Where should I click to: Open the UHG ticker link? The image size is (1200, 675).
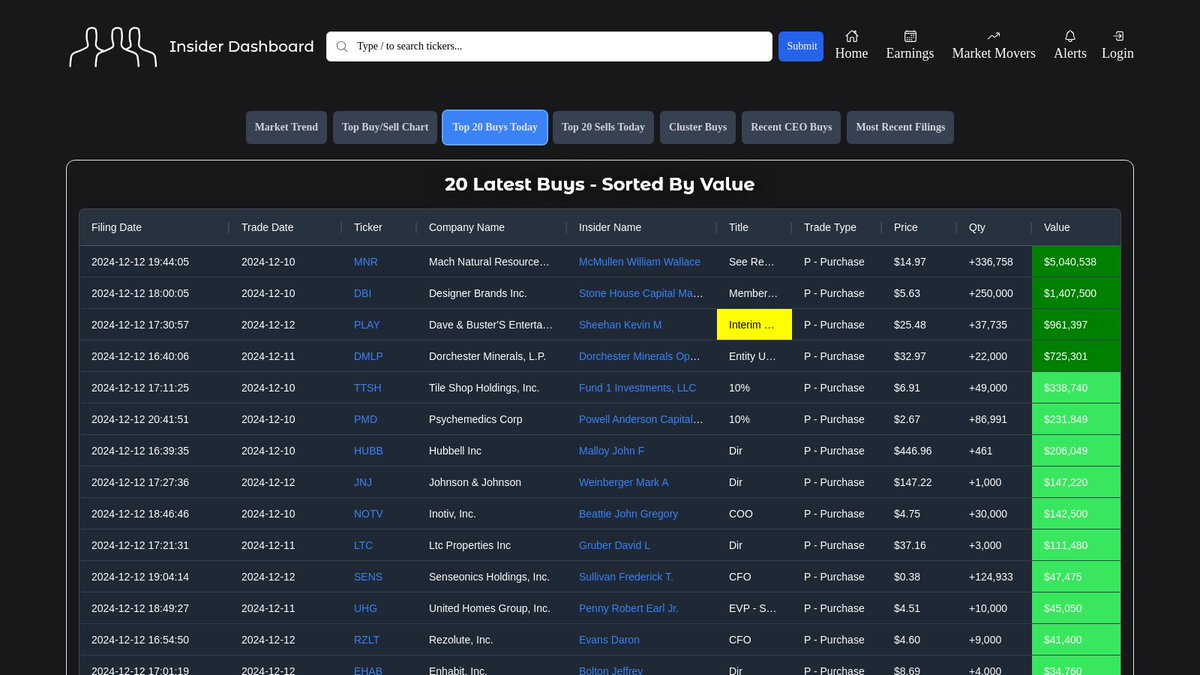point(365,608)
